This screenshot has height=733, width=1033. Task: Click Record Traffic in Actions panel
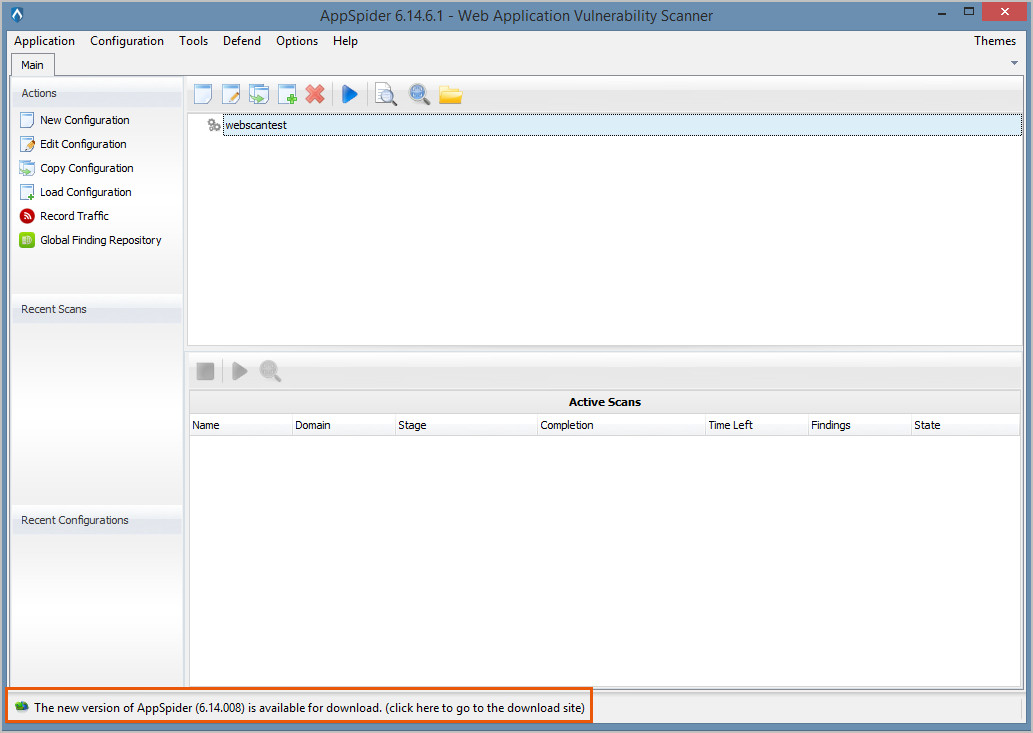[x=74, y=216]
